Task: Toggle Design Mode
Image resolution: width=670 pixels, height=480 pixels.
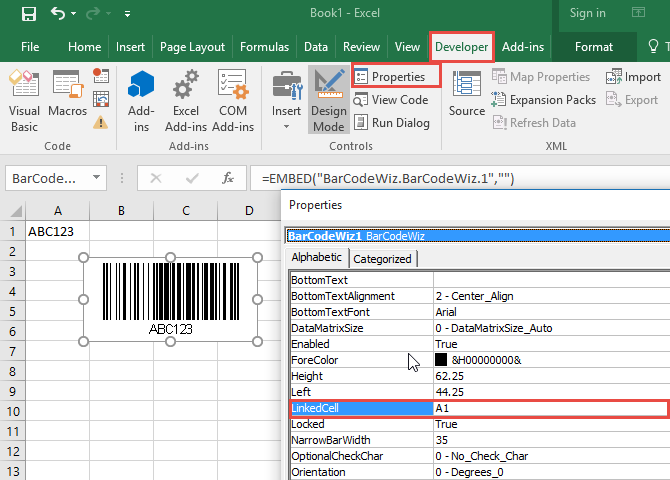Action: click(x=329, y=100)
